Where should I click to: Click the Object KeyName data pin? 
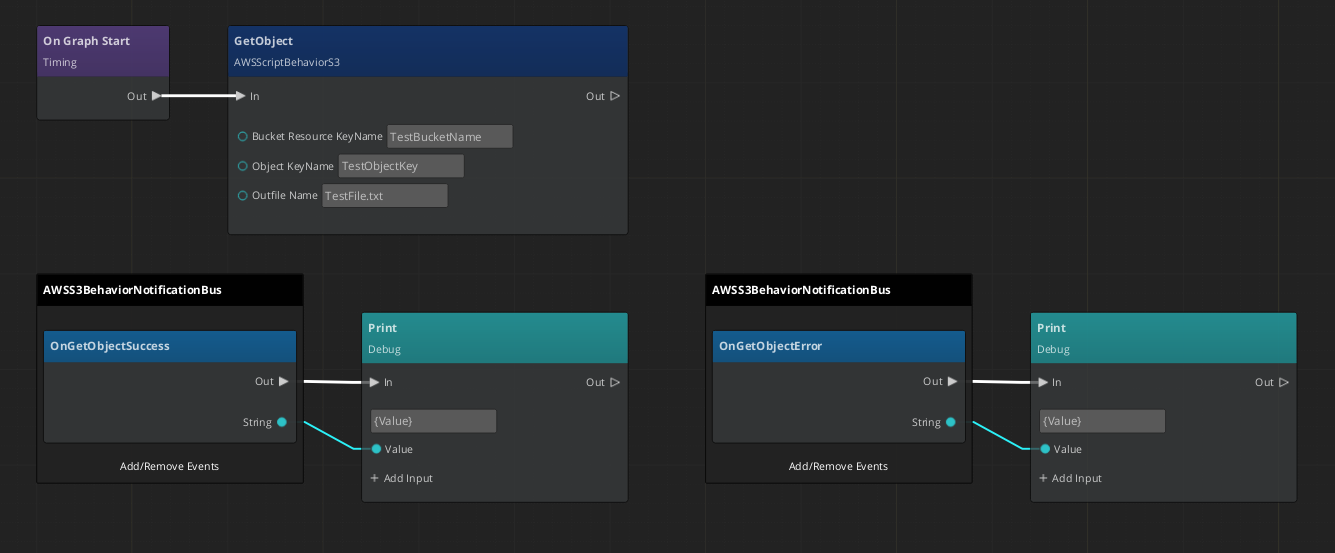pyautogui.click(x=243, y=166)
